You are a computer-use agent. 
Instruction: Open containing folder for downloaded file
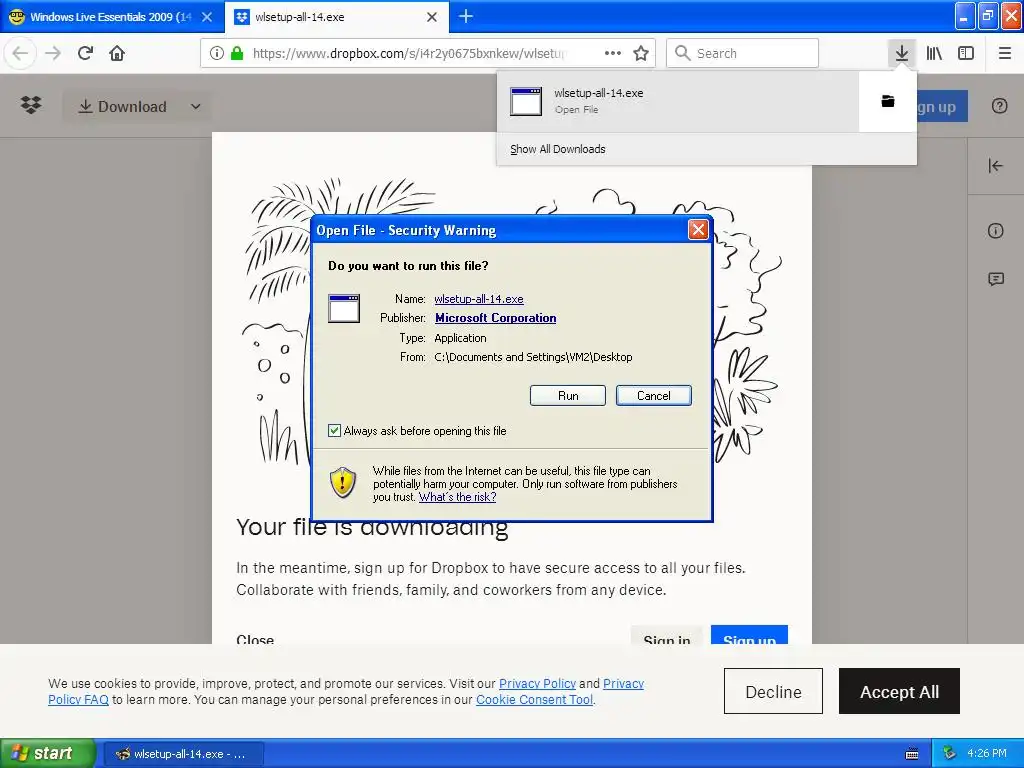click(x=888, y=101)
